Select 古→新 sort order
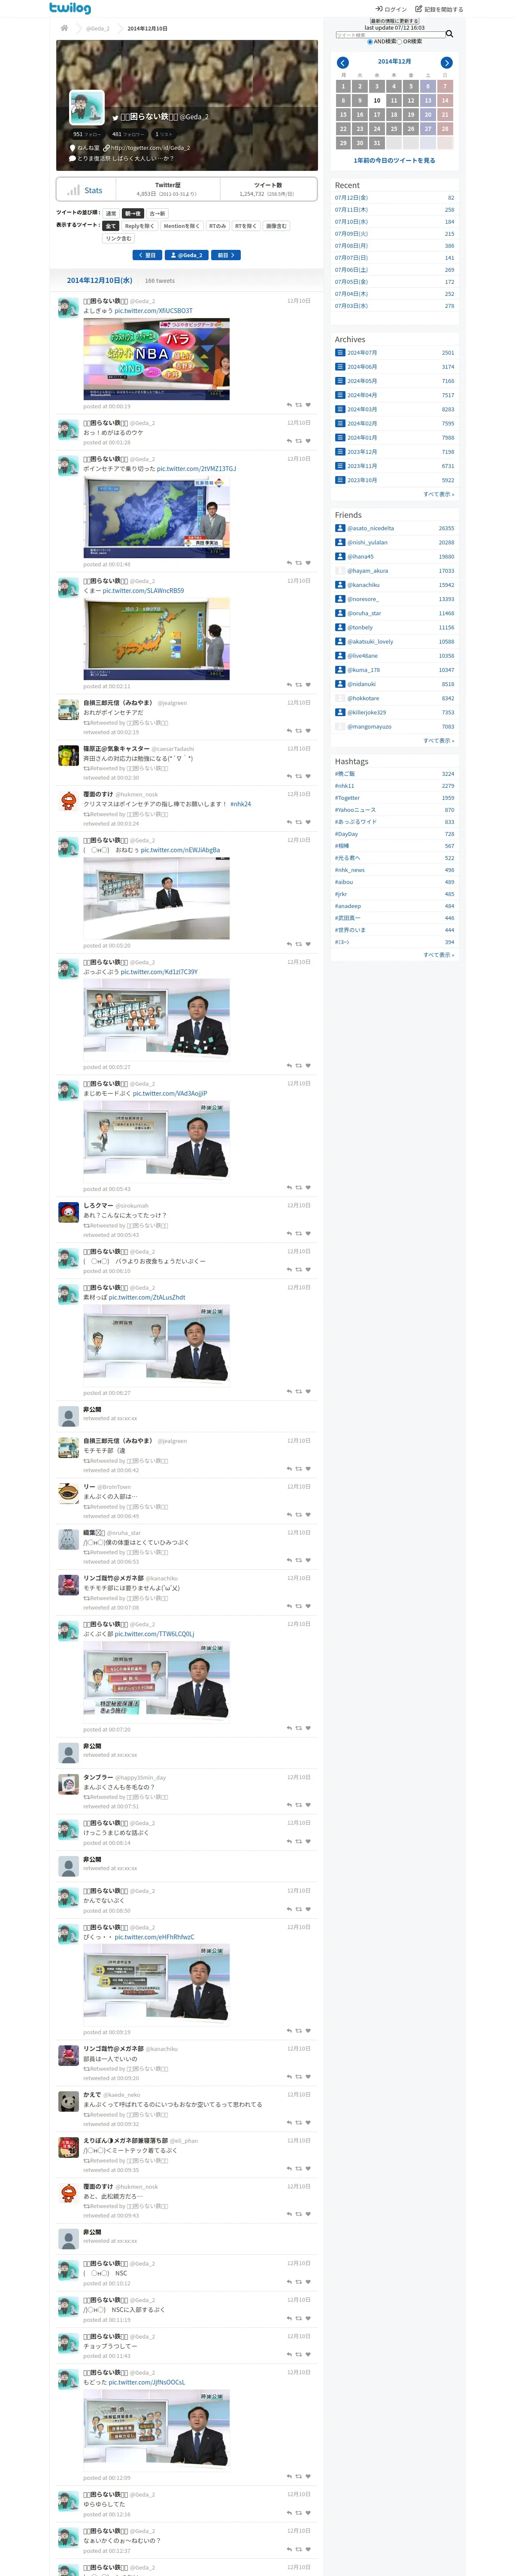The width and height of the screenshot is (515, 2576). [x=157, y=213]
